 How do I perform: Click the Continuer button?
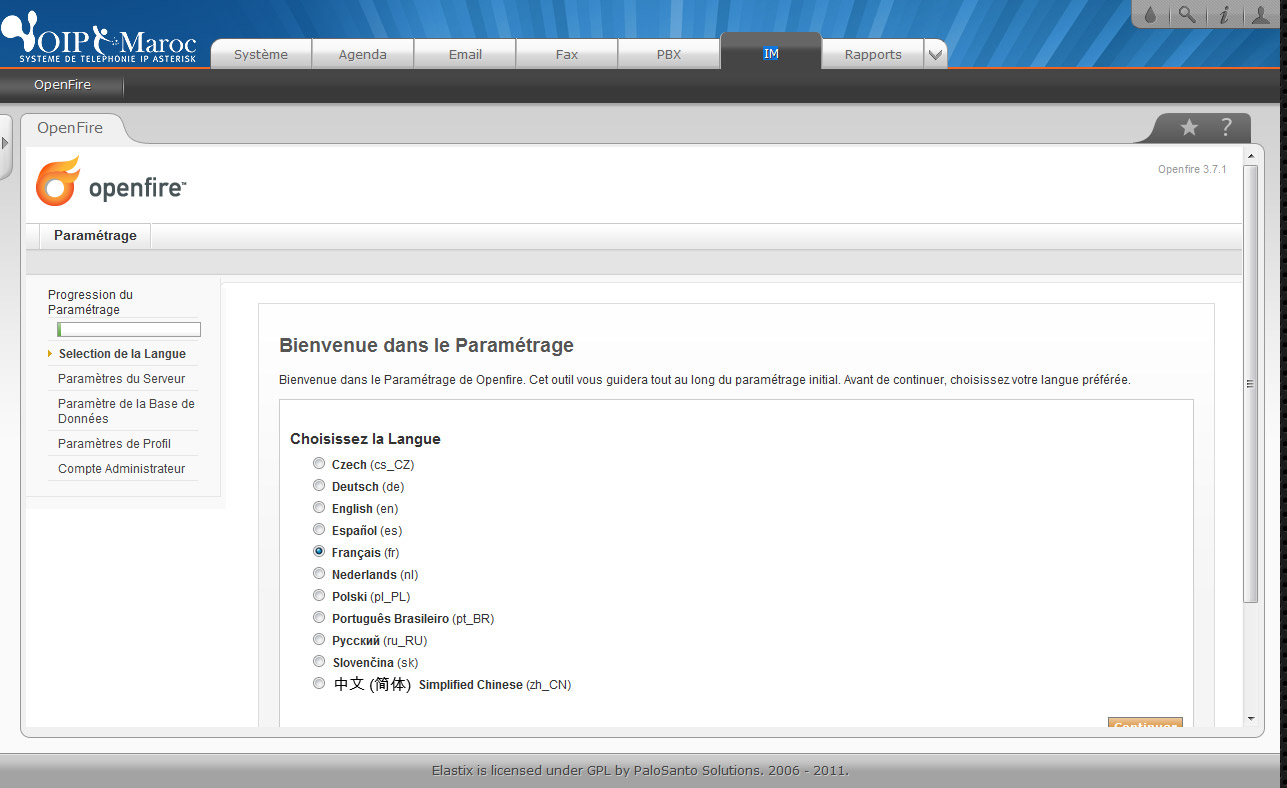point(1145,723)
